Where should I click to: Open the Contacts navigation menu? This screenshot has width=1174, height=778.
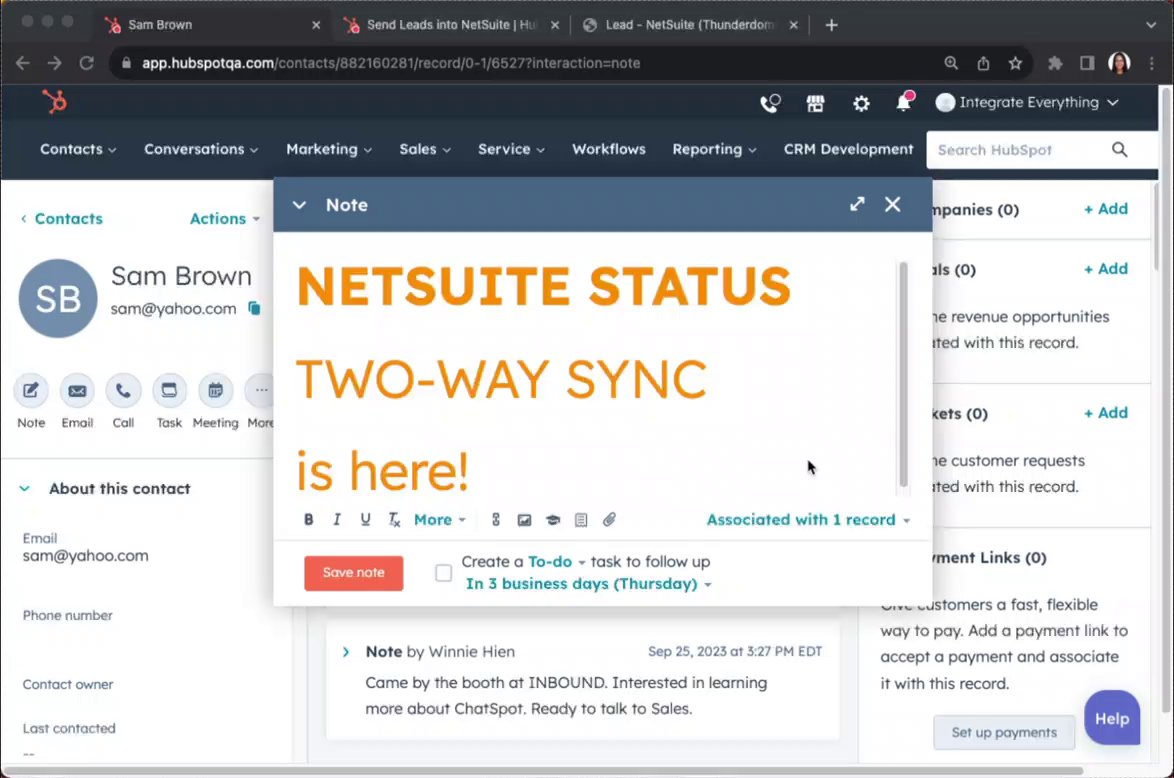coord(78,149)
